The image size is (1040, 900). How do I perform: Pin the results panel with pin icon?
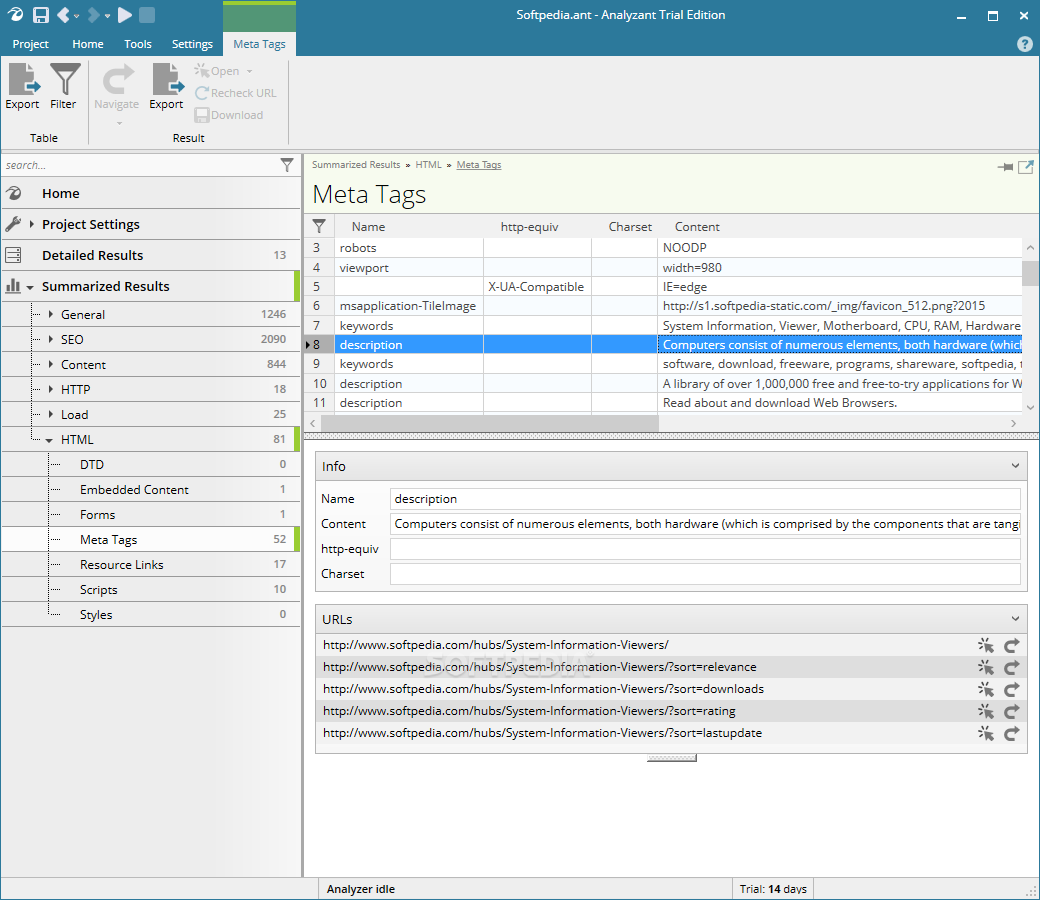[x=1005, y=167]
